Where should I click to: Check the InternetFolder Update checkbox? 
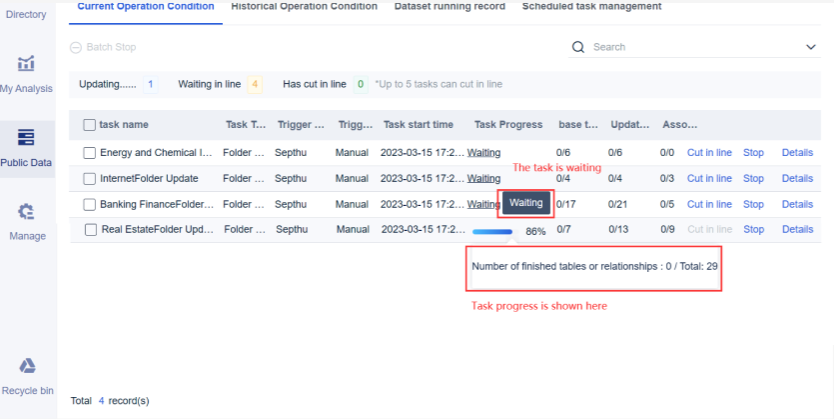(x=89, y=179)
